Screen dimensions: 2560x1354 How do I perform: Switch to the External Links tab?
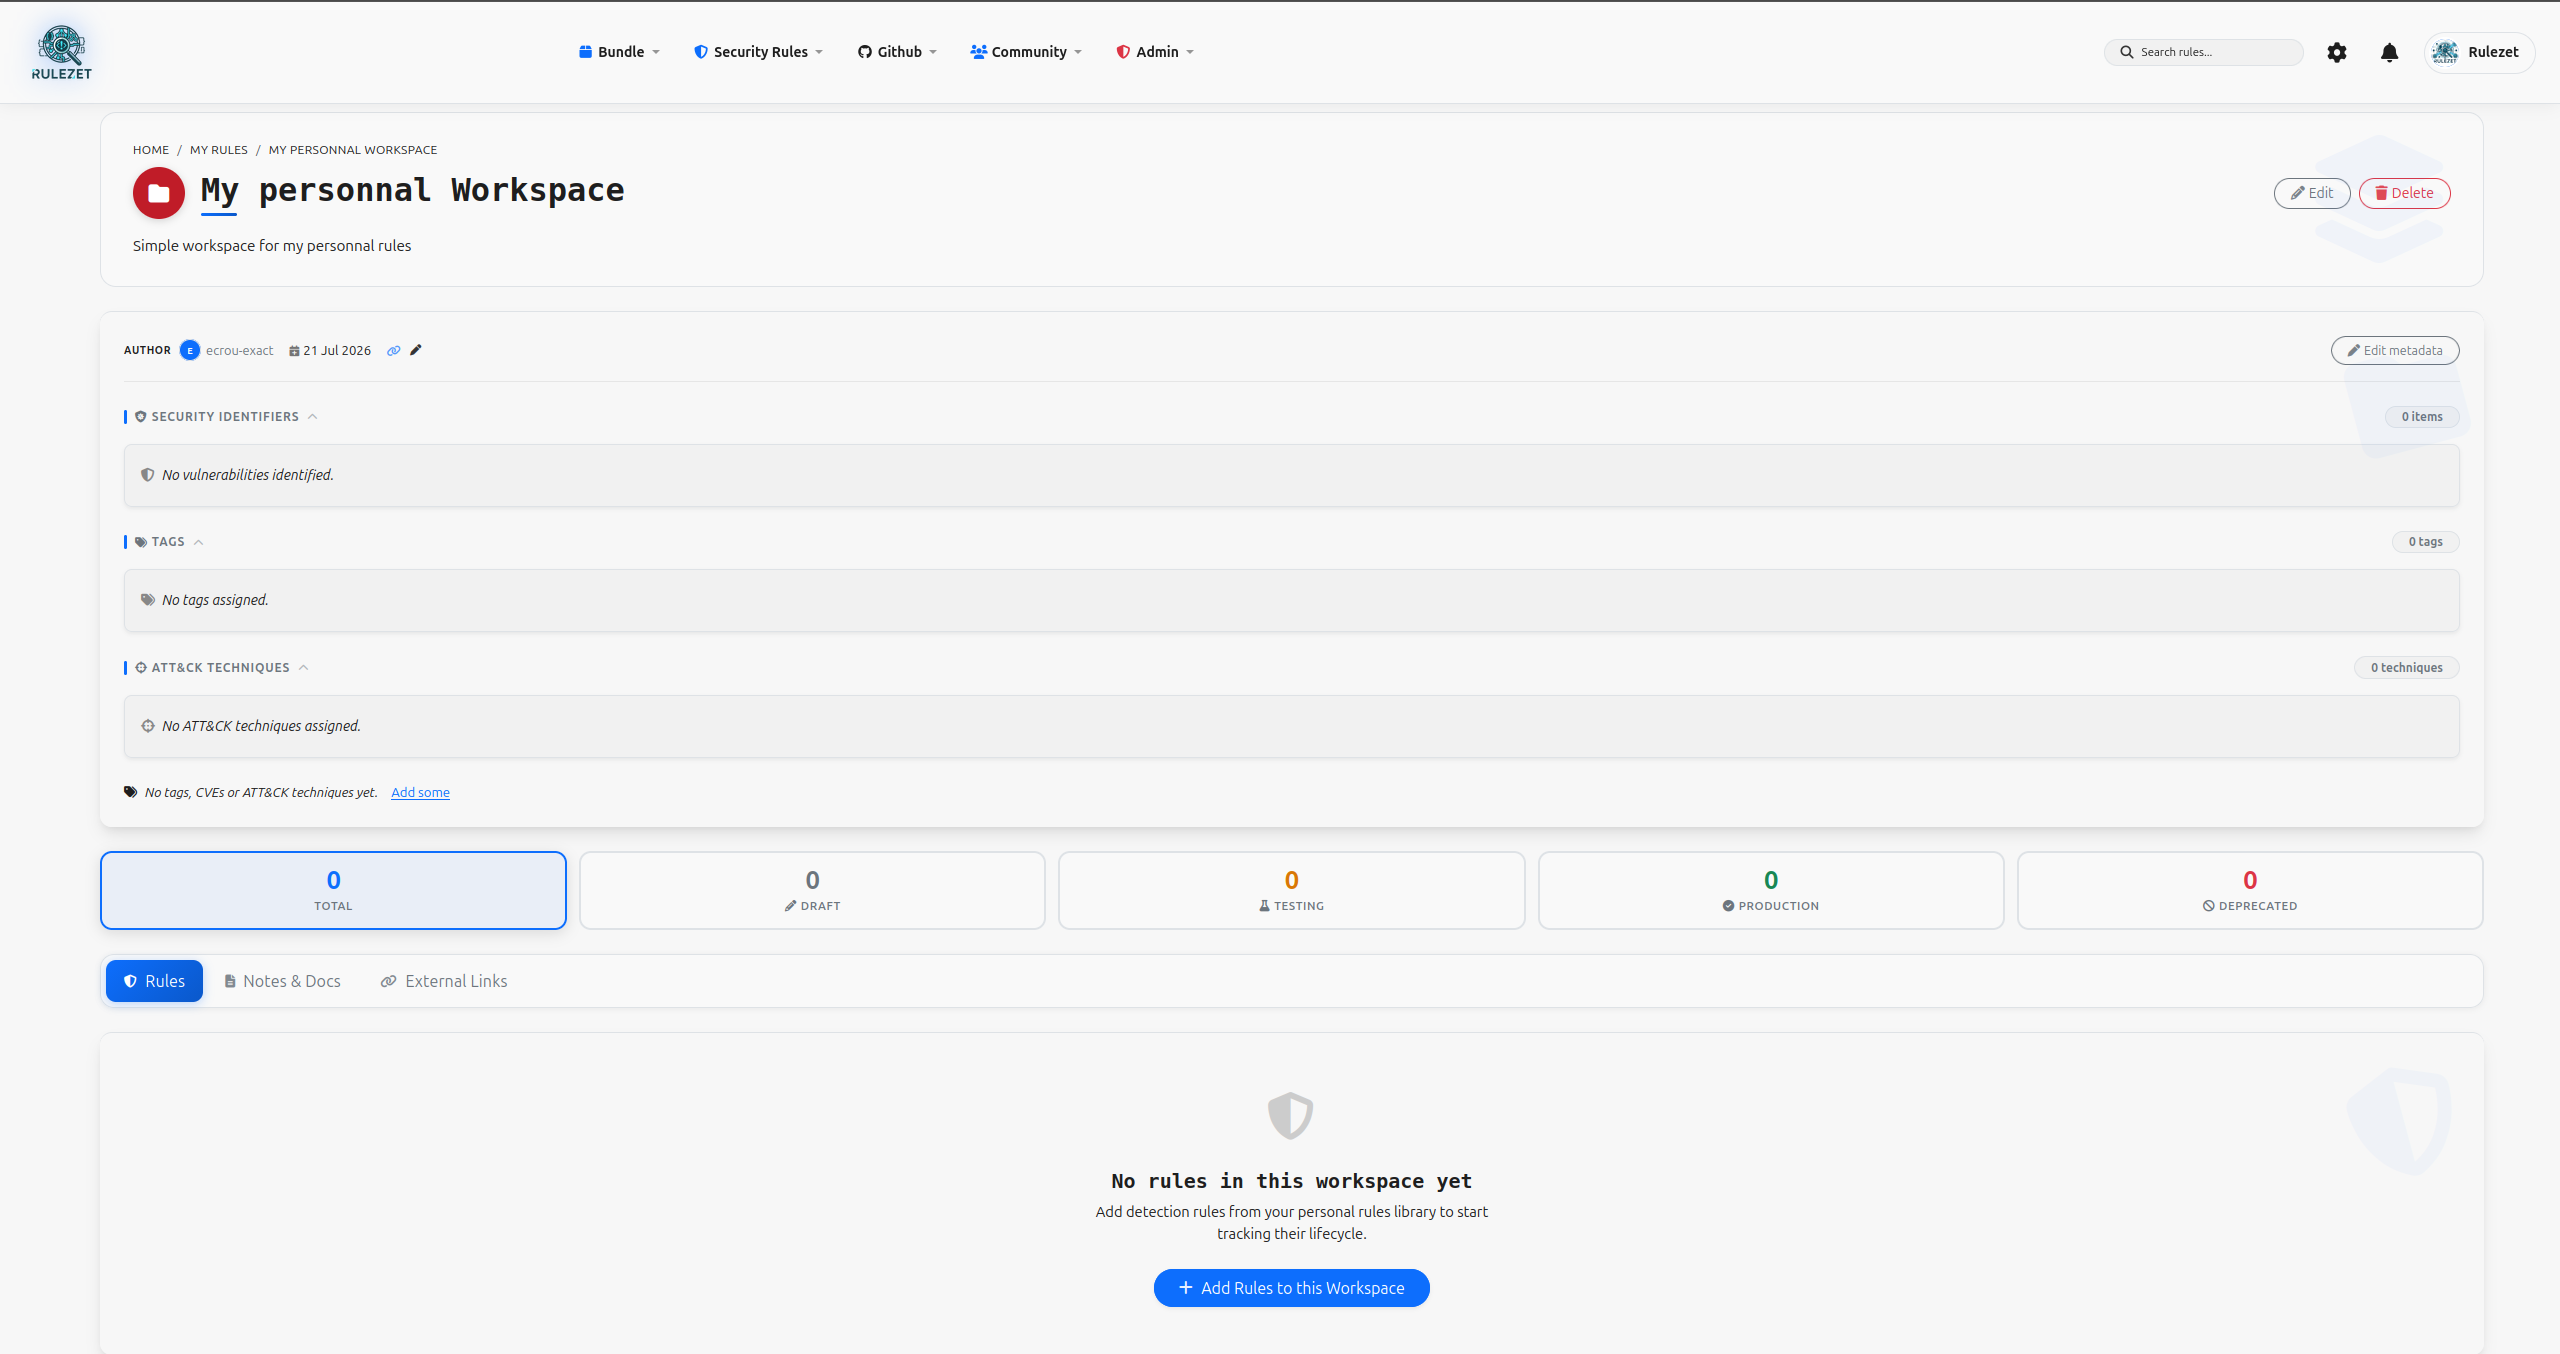click(x=444, y=981)
